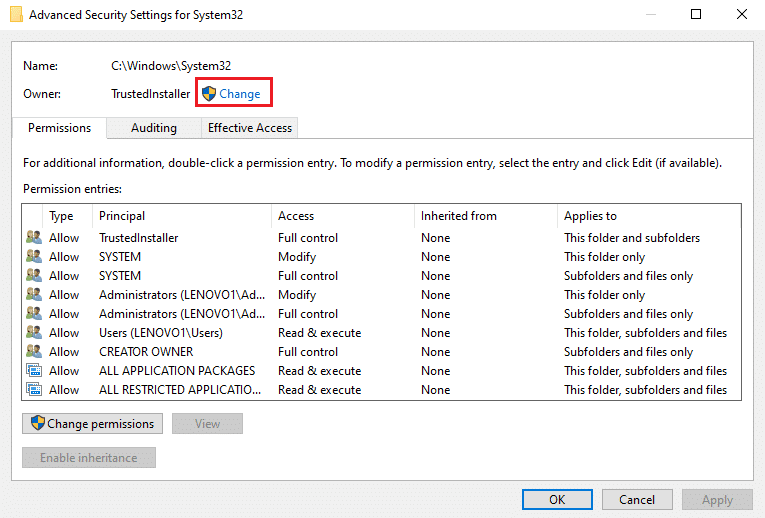Click the Enable inheritance button
Screen dimensions: 765x518
(89, 458)
